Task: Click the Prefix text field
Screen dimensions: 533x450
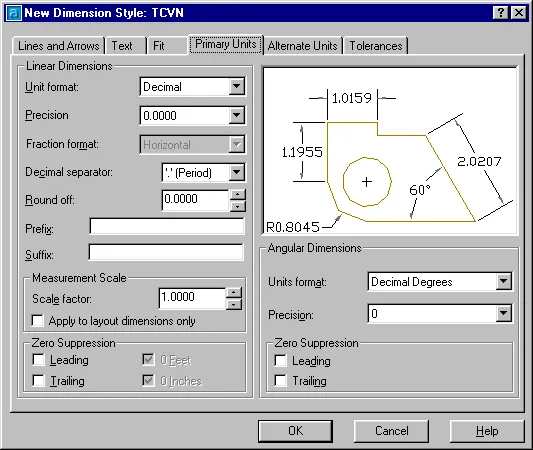Action: pyautogui.click(x=167, y=226)
